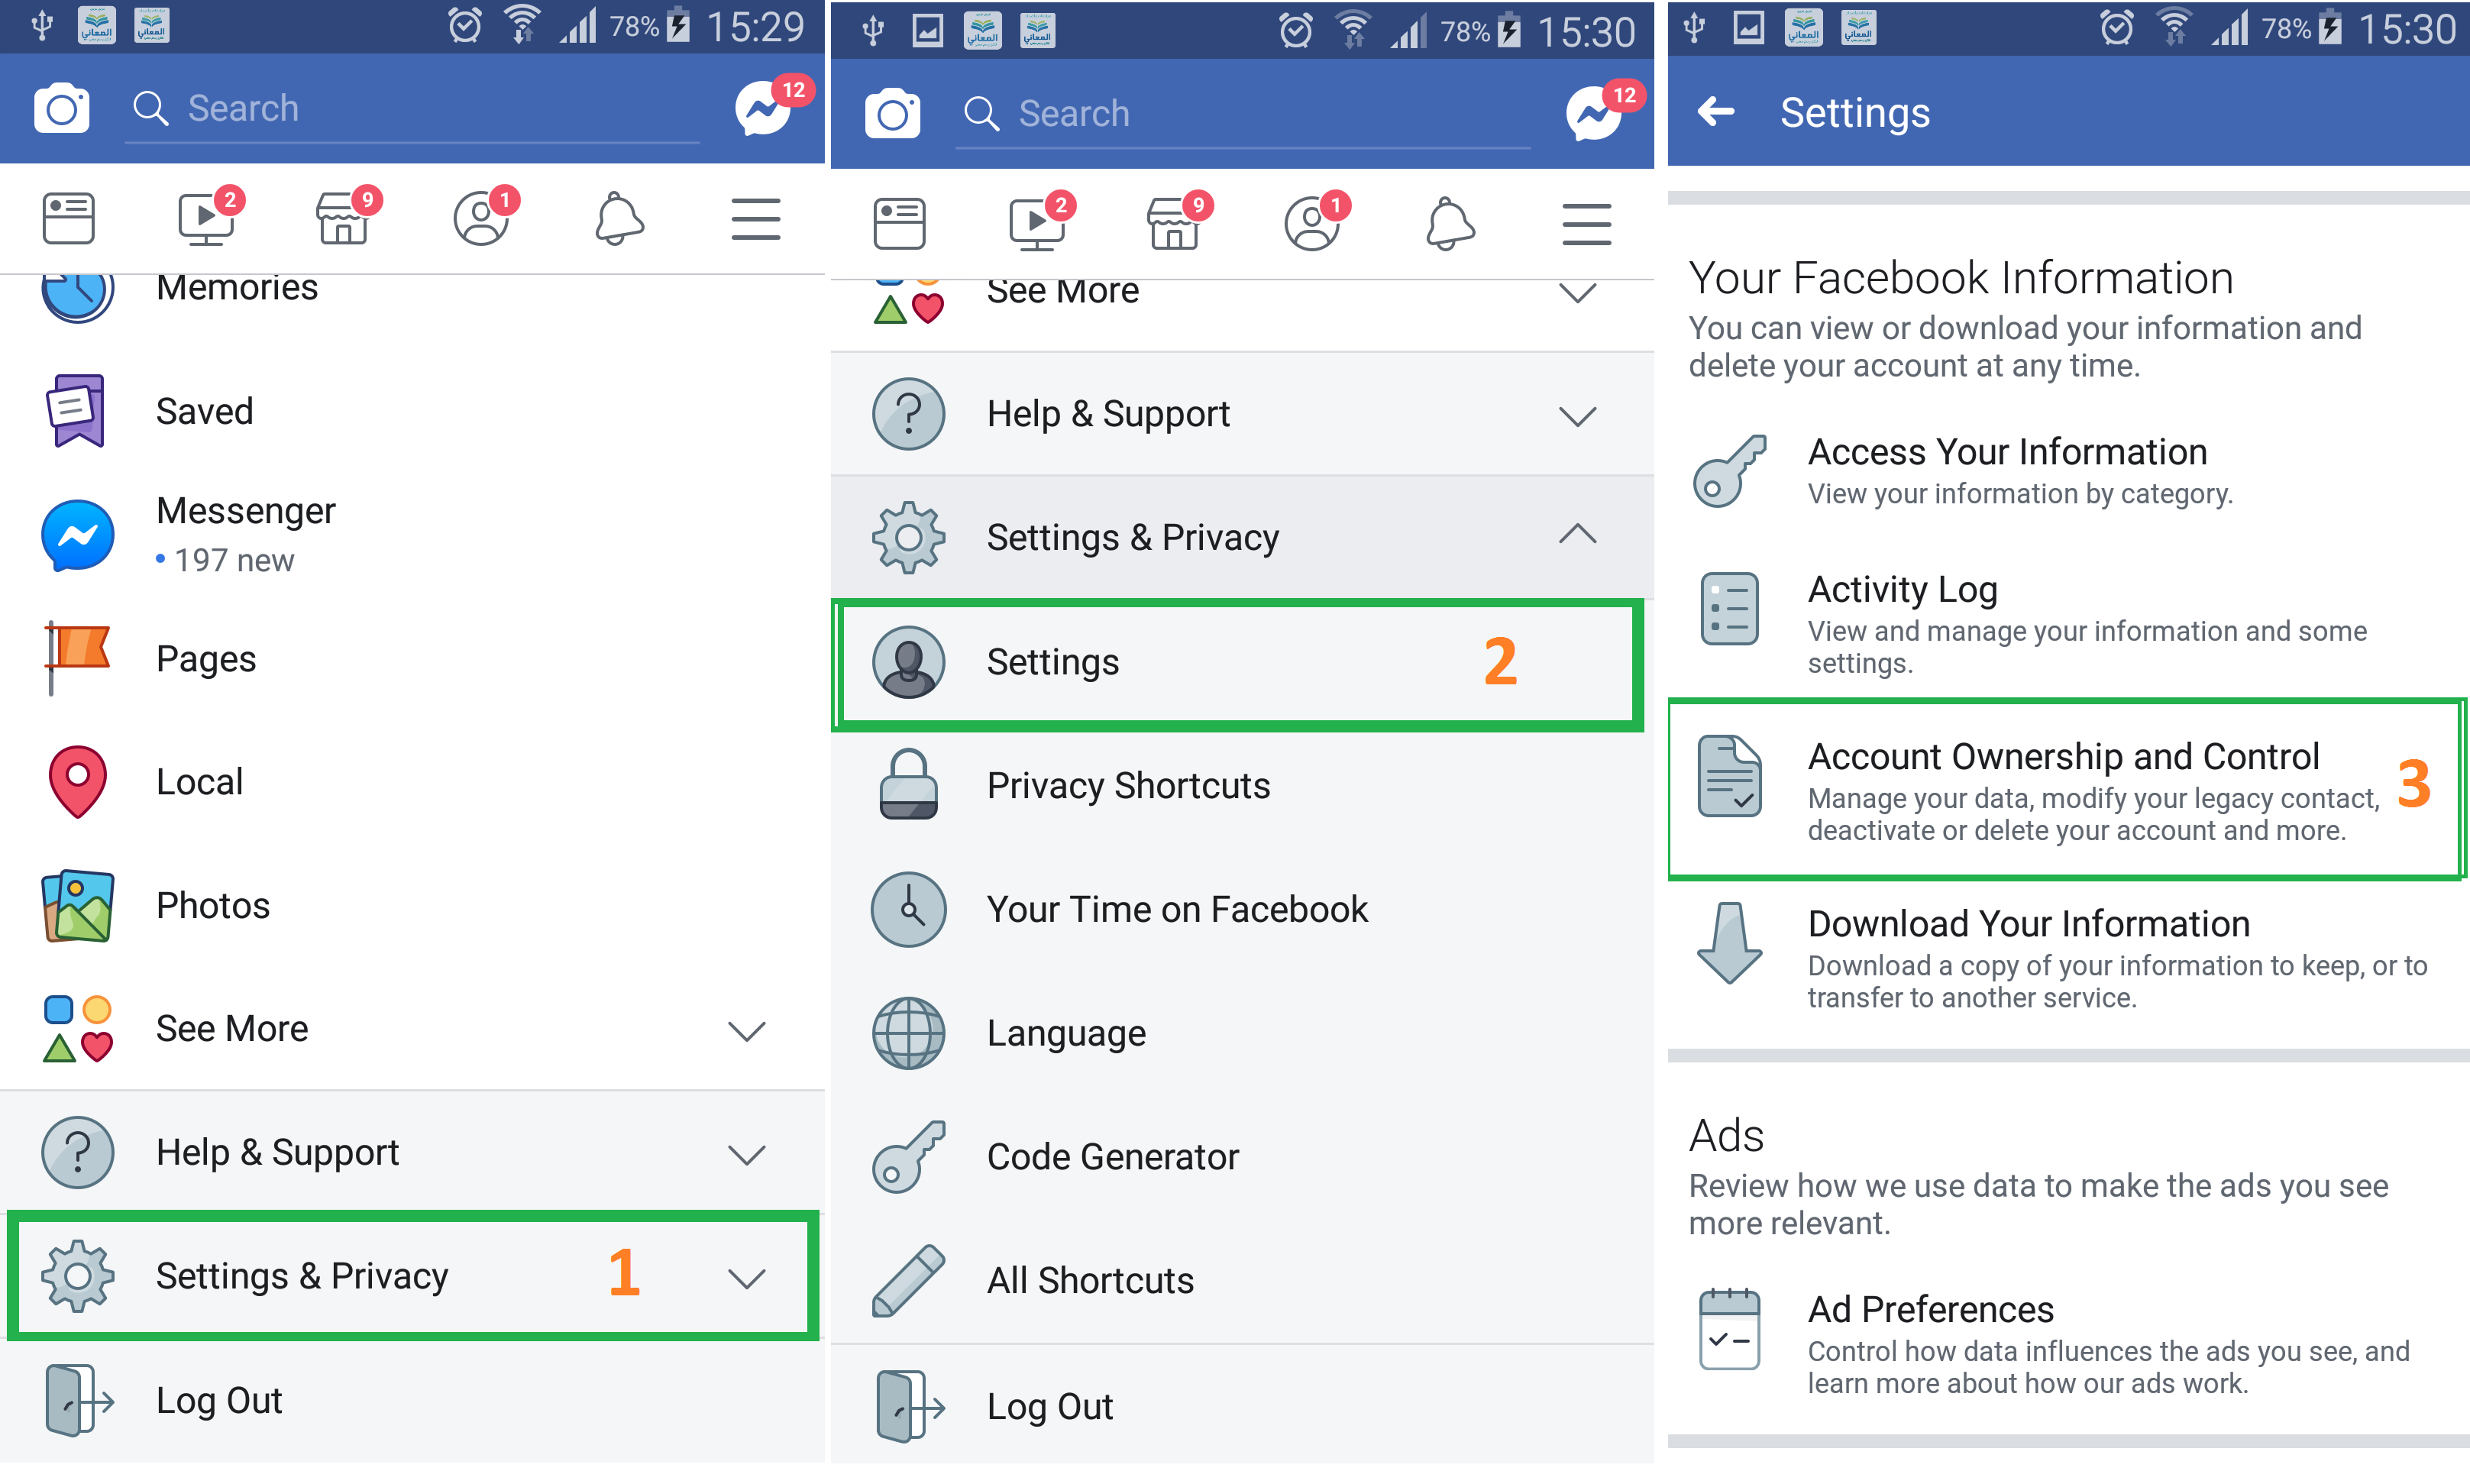The image size is (2470, 1484).
Task: Open Messenger bubble icon in middle screen header
Action: click(1594, 114)
